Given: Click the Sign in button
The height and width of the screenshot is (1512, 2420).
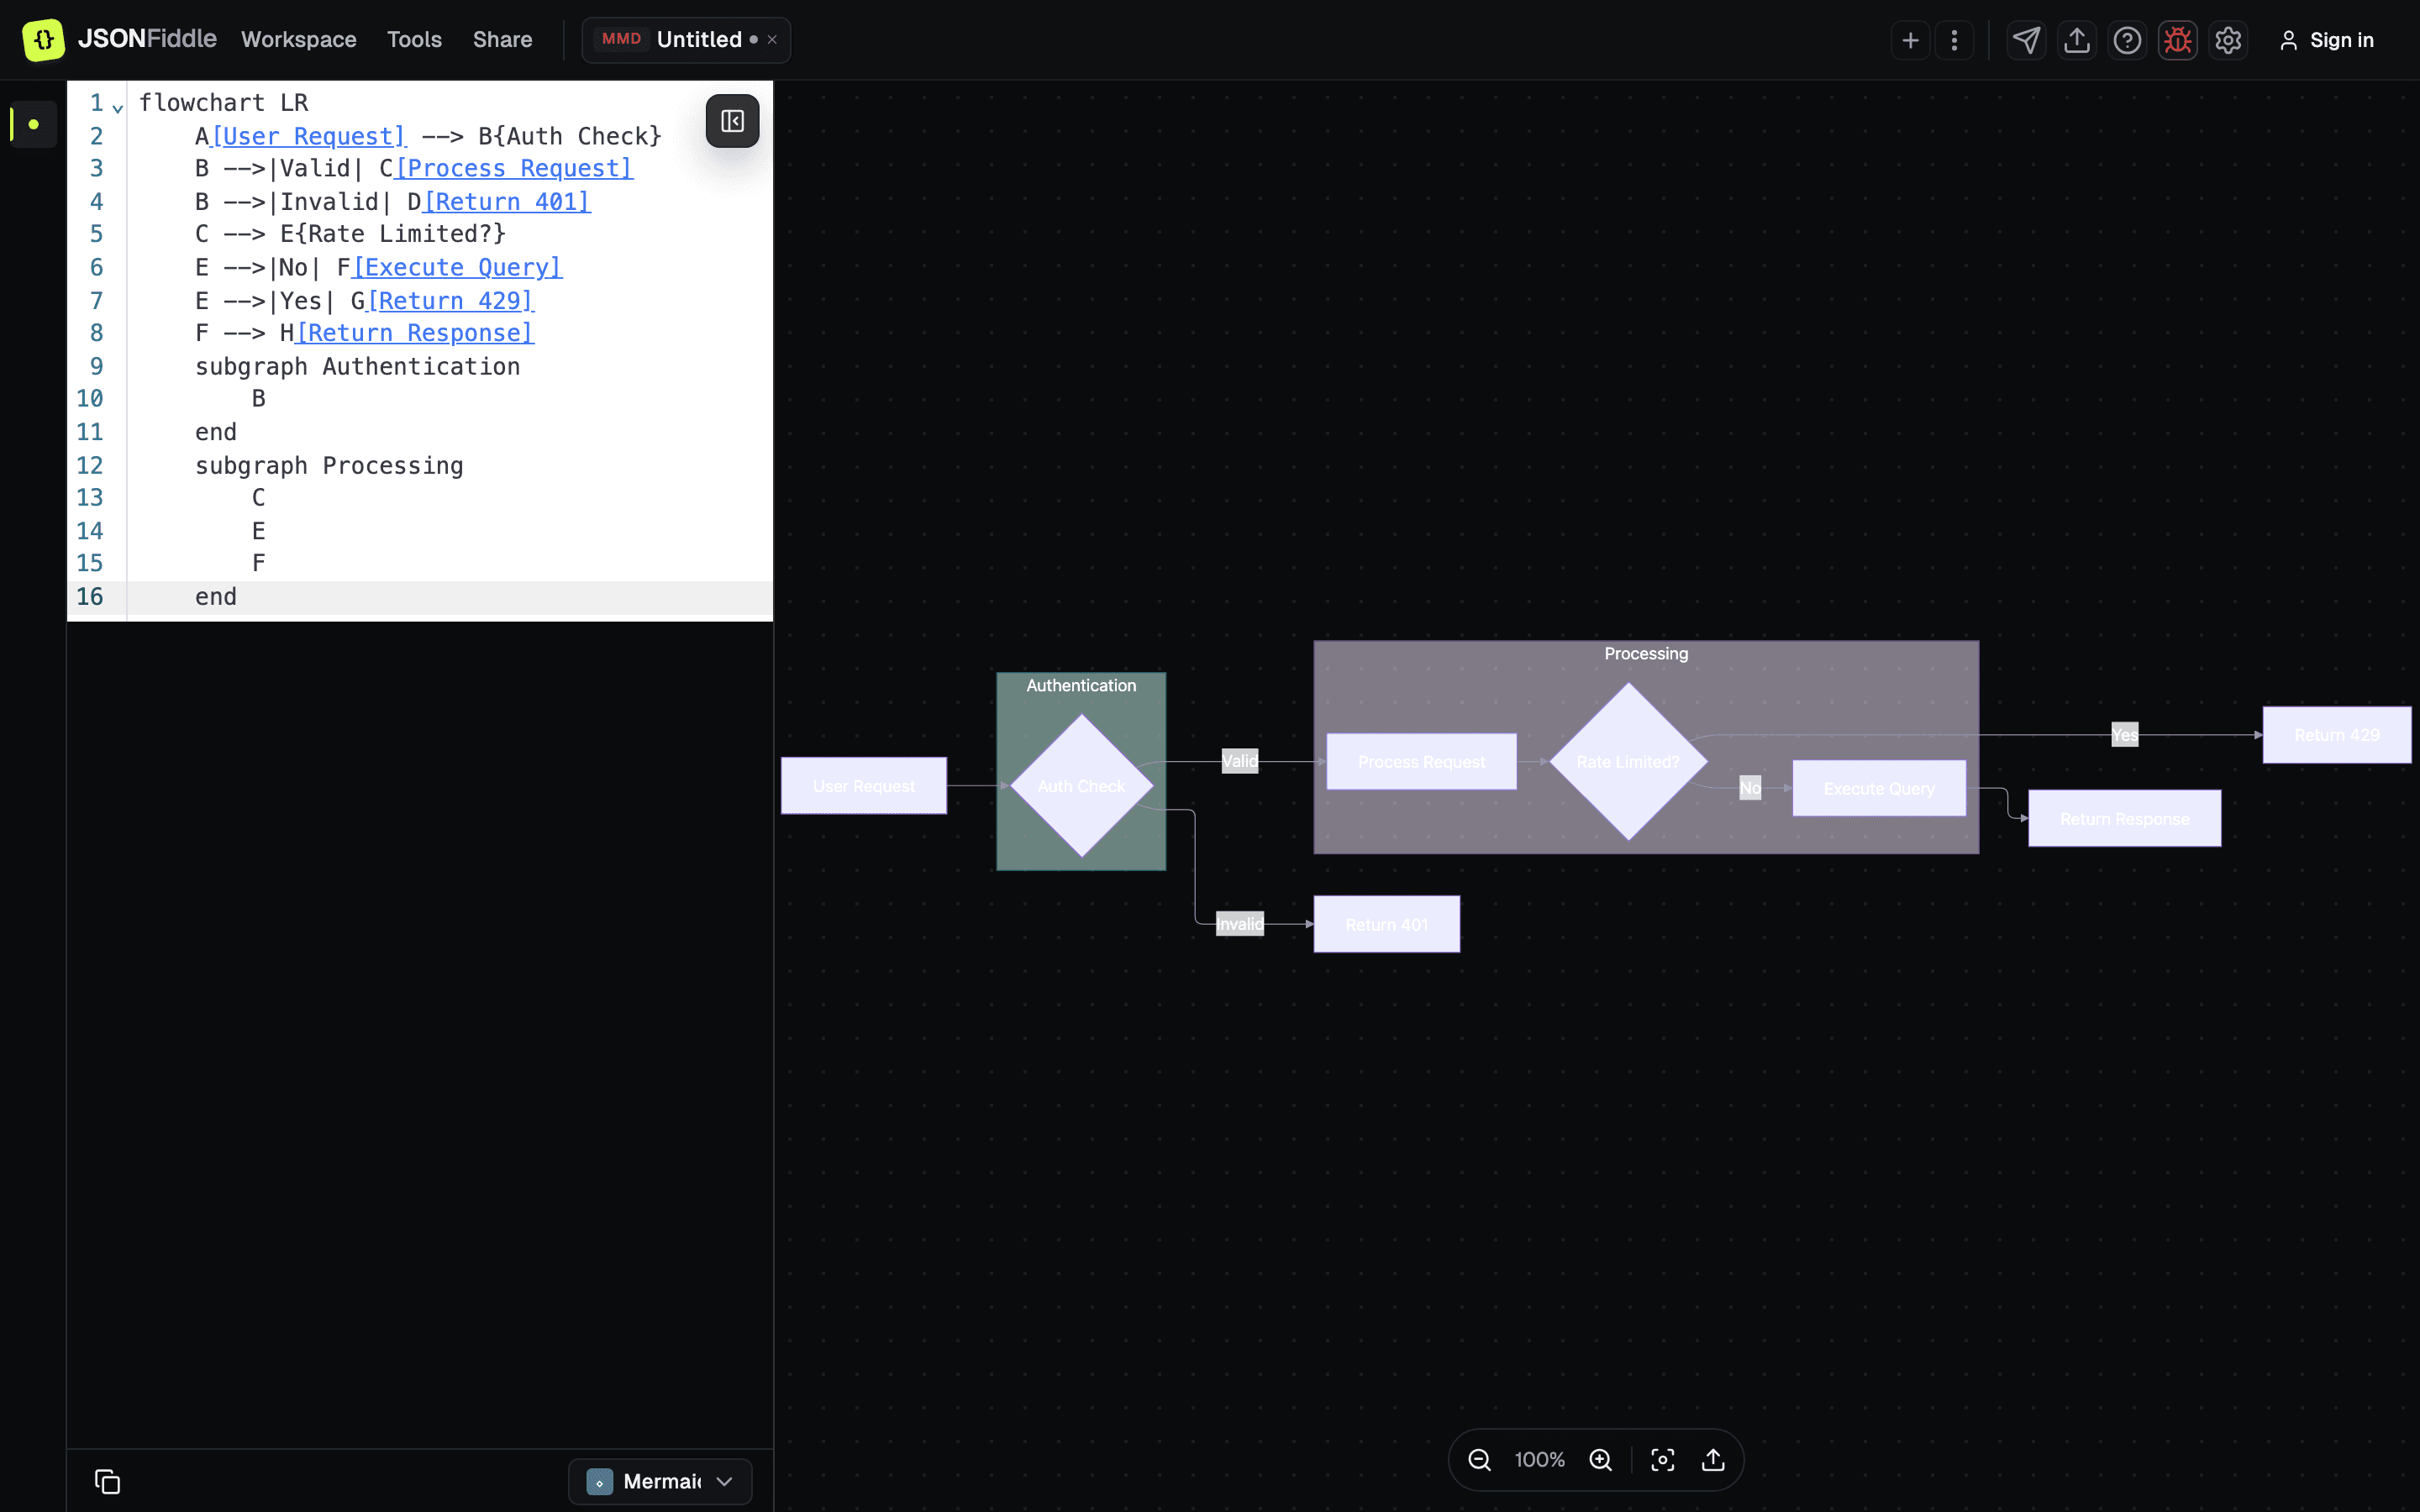Looking at the screenshot, I should 2326,40.
